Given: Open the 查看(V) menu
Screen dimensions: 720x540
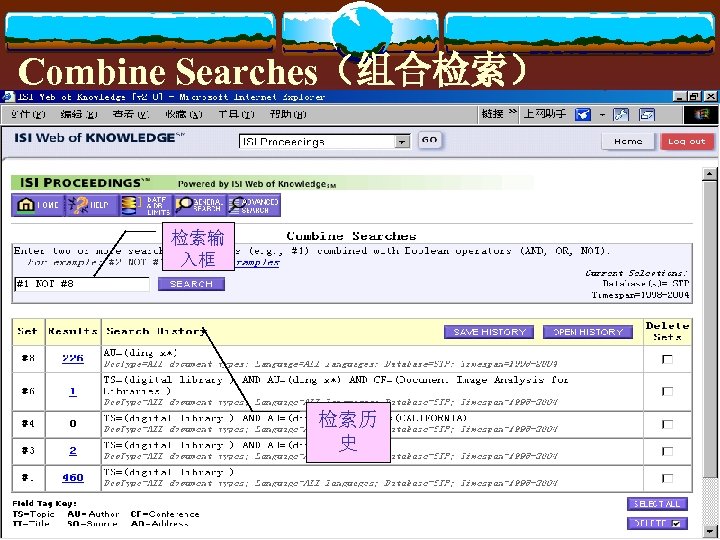Looking at the screenshot, I should 131,114.
